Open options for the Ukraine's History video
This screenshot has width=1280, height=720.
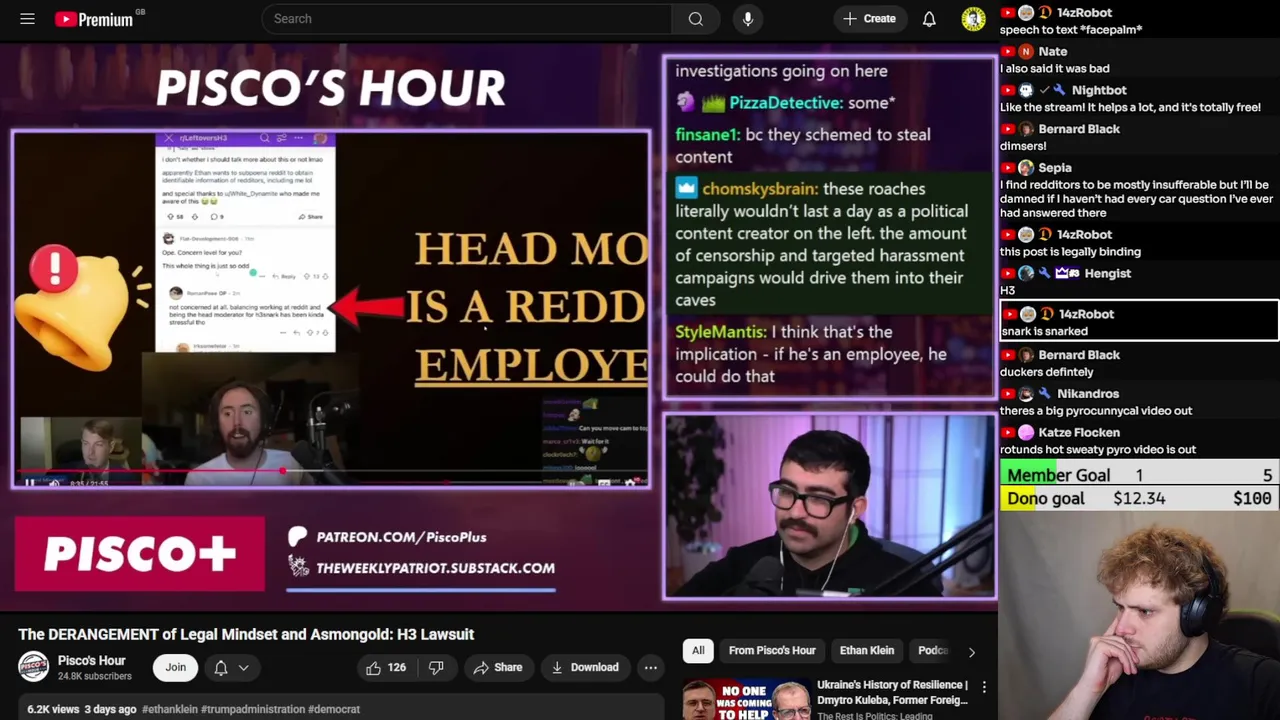pos(984,687)
